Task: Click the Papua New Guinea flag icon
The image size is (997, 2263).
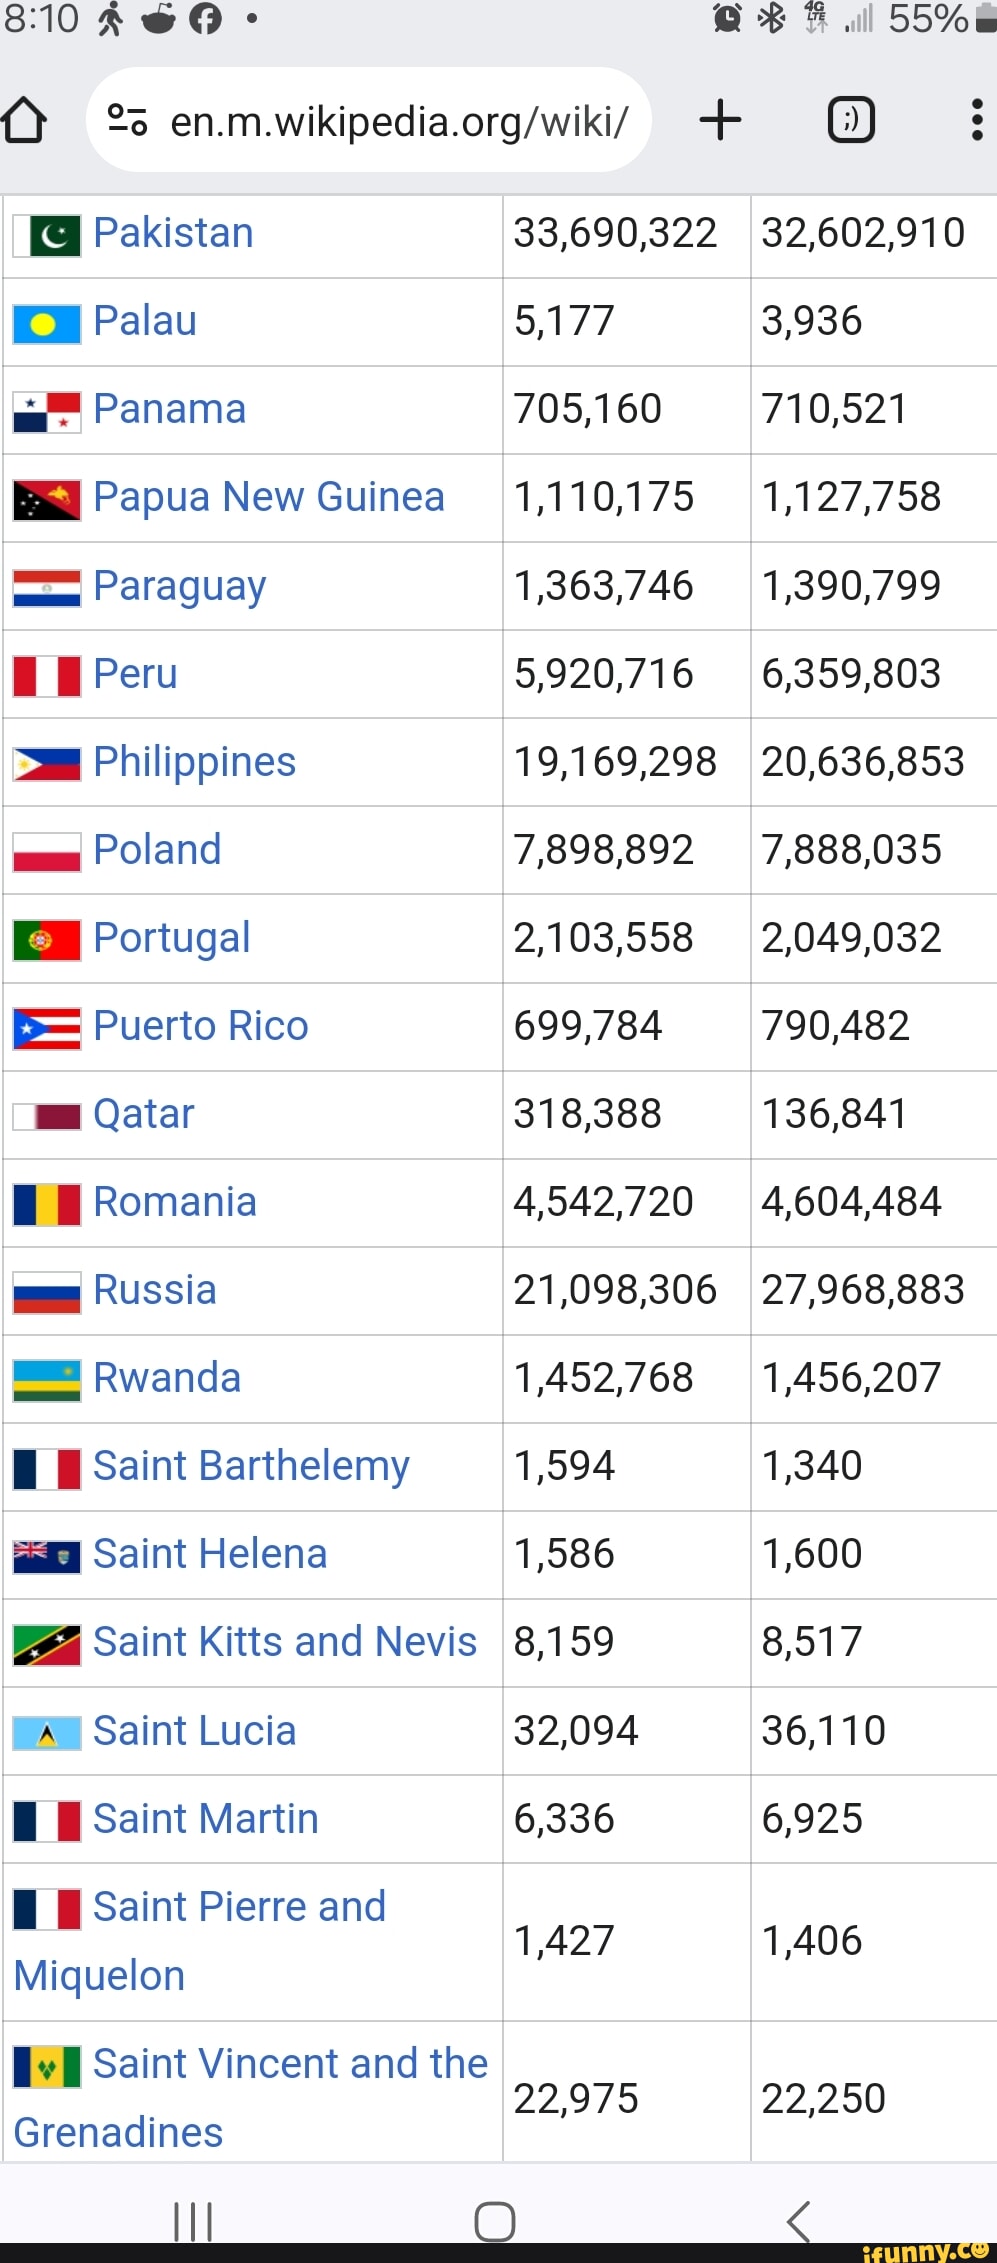Action: click(47, 500)
